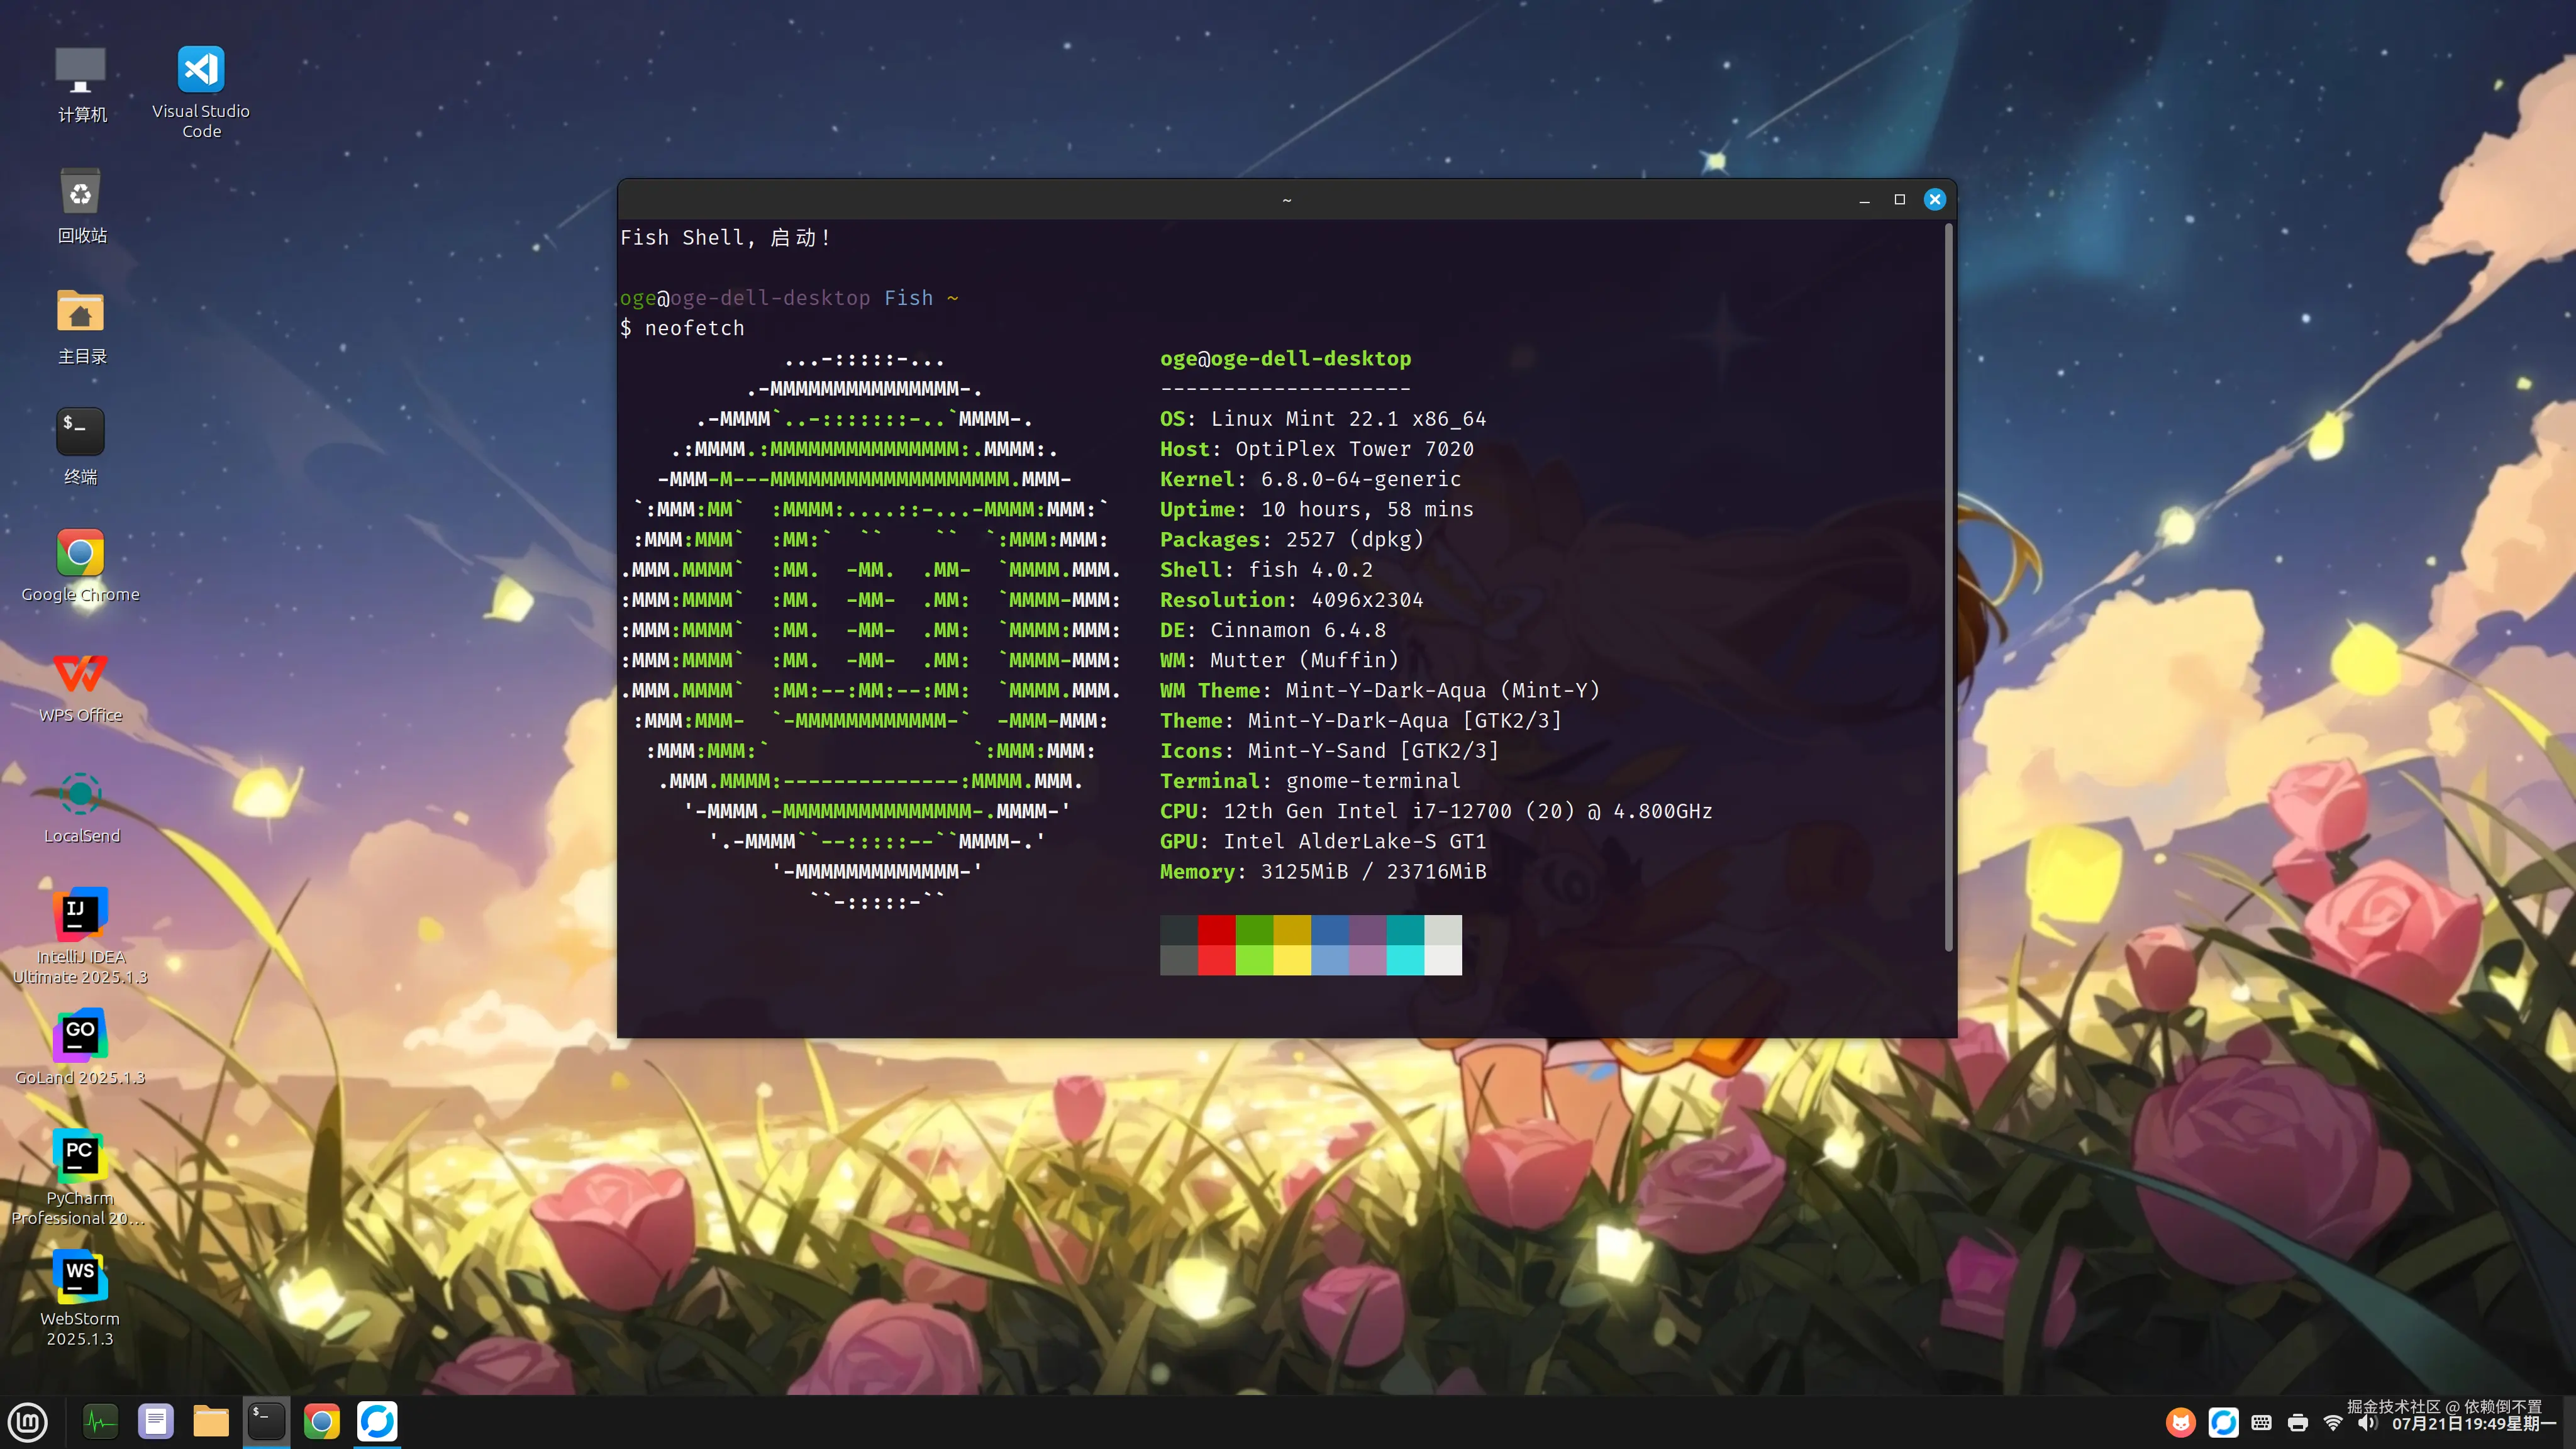This screenshot has width=2576, height=1449.
Task: Switch to the terminal window taskbar item
Action: click(266, 1421)
